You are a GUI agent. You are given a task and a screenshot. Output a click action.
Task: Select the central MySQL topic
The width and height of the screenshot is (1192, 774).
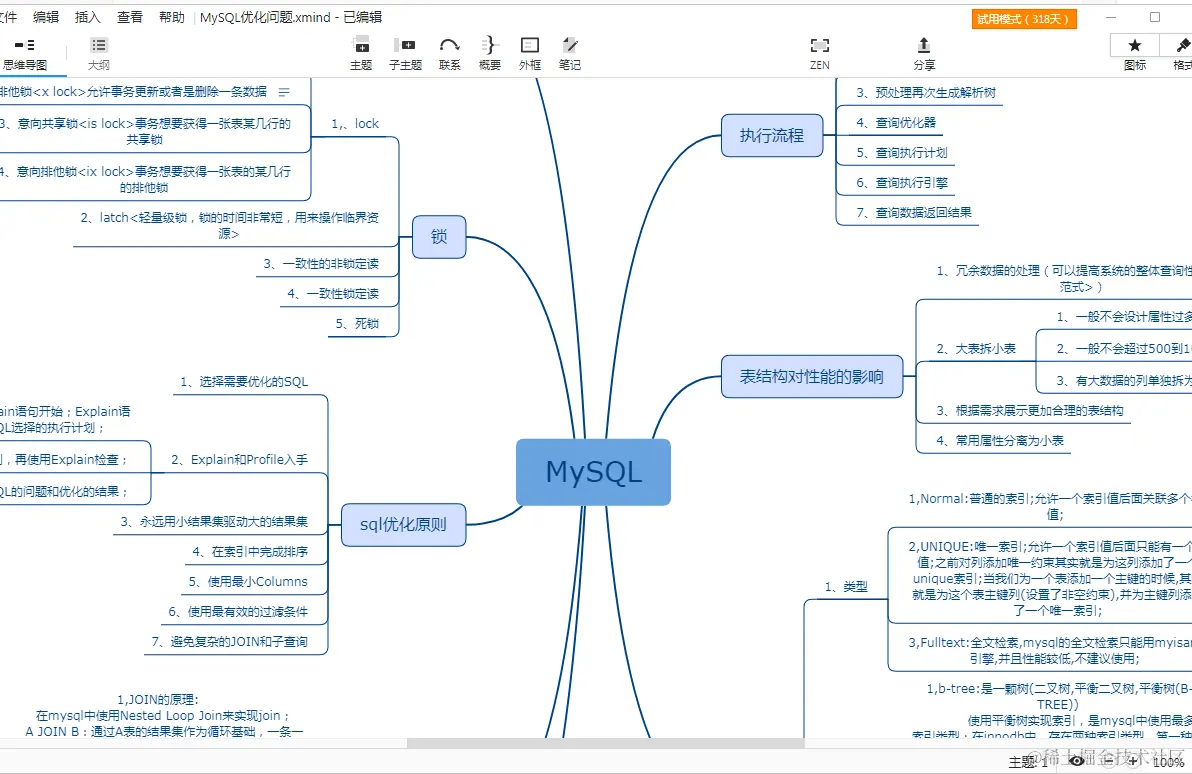(593, 471)
